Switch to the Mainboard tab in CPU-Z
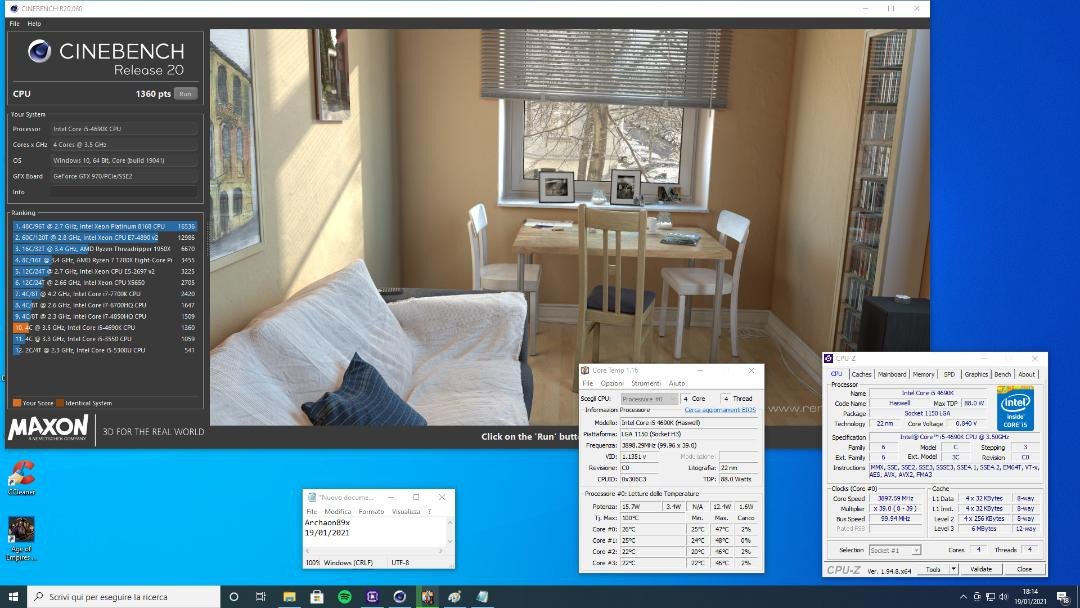Image resolution: width=1080 pixels, height=608 pixels. point(892,375)
